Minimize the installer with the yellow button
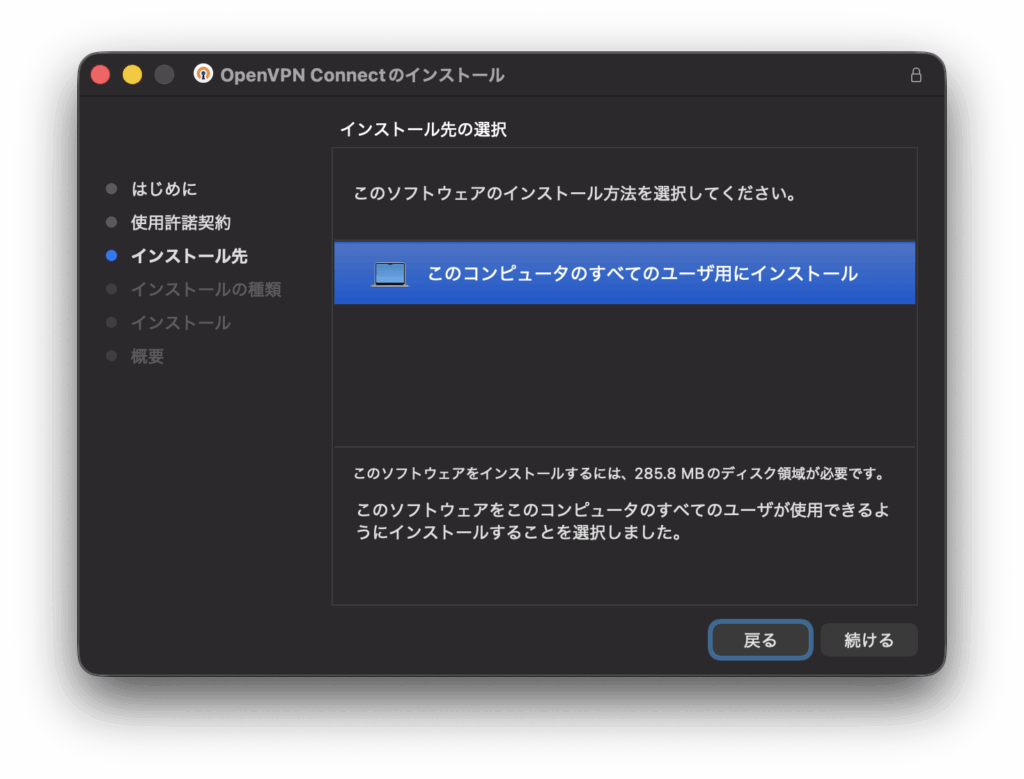1024x779 pixels. click(132, 75)
